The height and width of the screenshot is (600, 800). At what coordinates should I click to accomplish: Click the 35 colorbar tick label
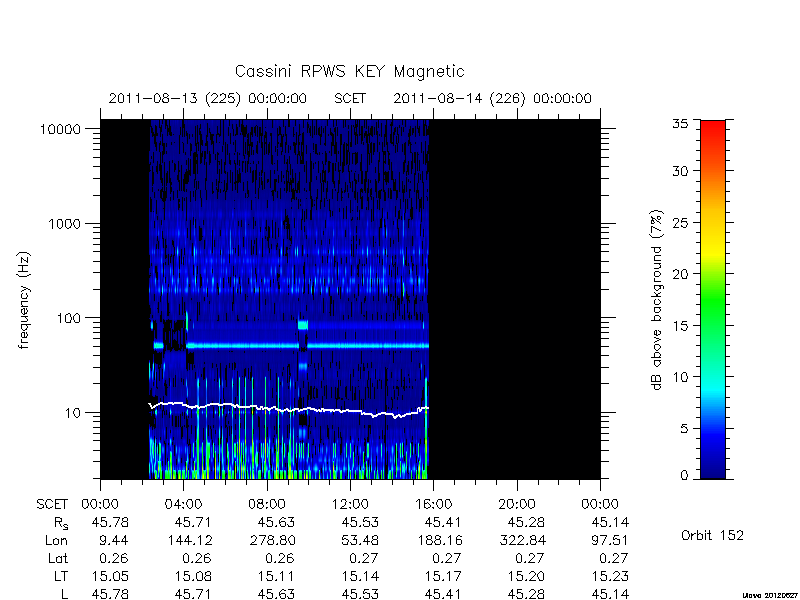click(680, 123)
